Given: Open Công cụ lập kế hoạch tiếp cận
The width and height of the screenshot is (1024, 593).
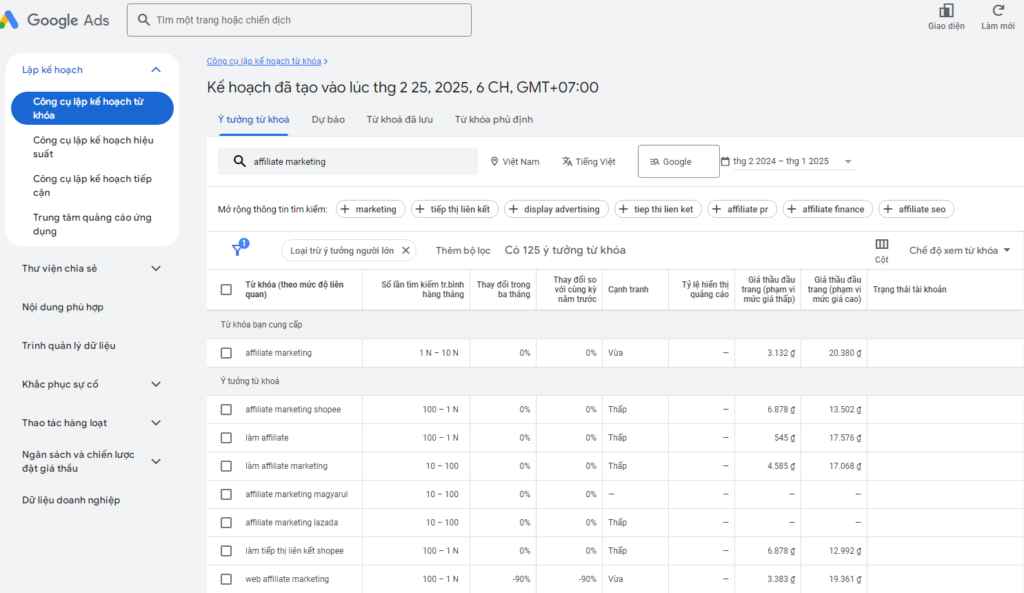Looking at the screenshot, I should pyautogui.click(x=92, y=185).
